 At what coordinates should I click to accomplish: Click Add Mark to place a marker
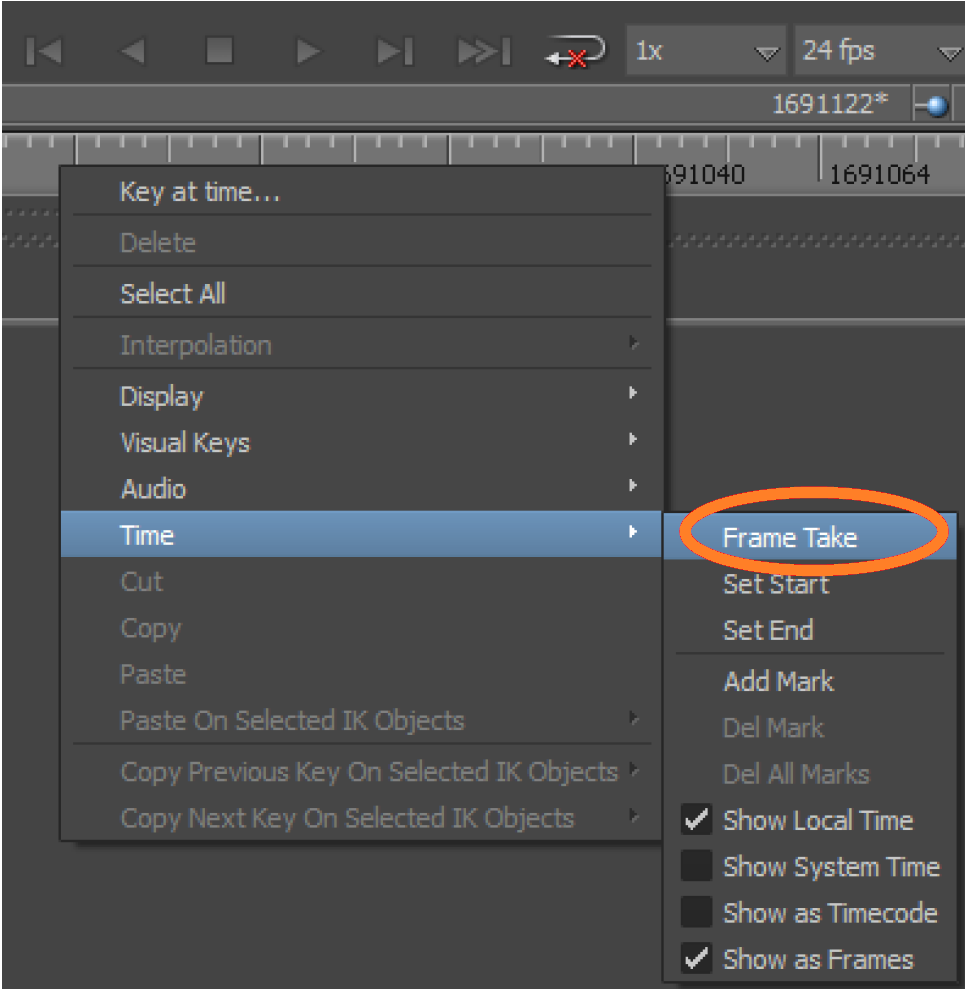click(778, 681)
